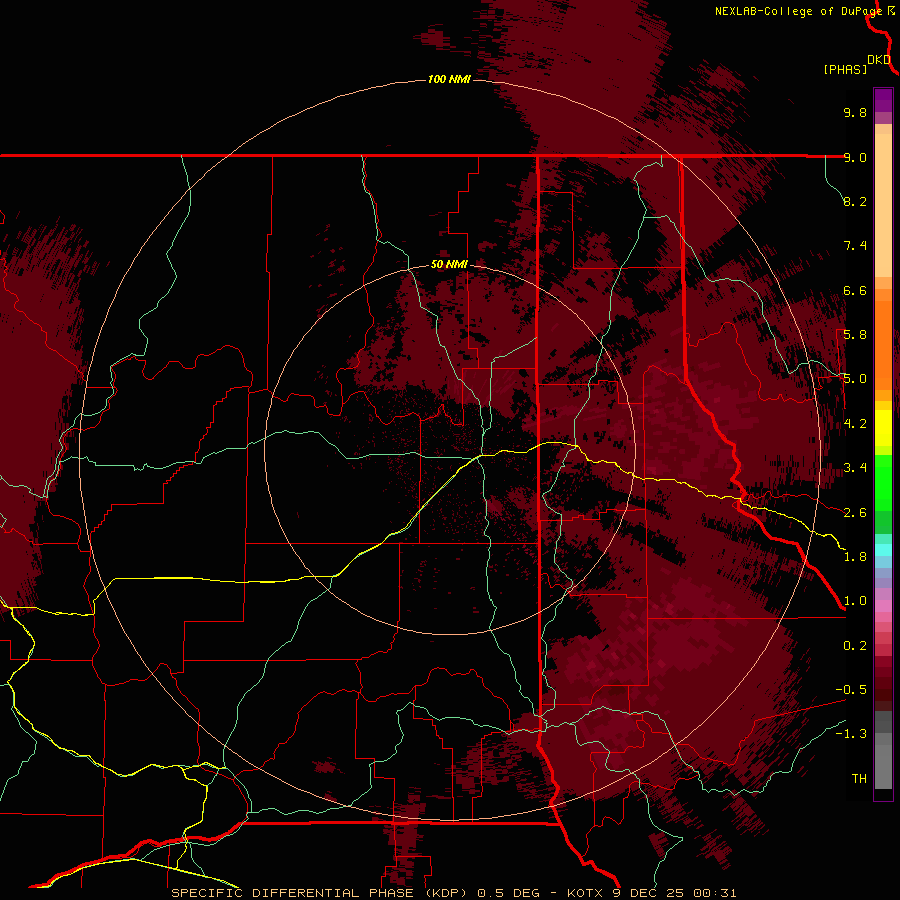This screenshot has width=900, height=900.
Task: Click the 6.6 value on color scale
Action: [x=855, y=290]
